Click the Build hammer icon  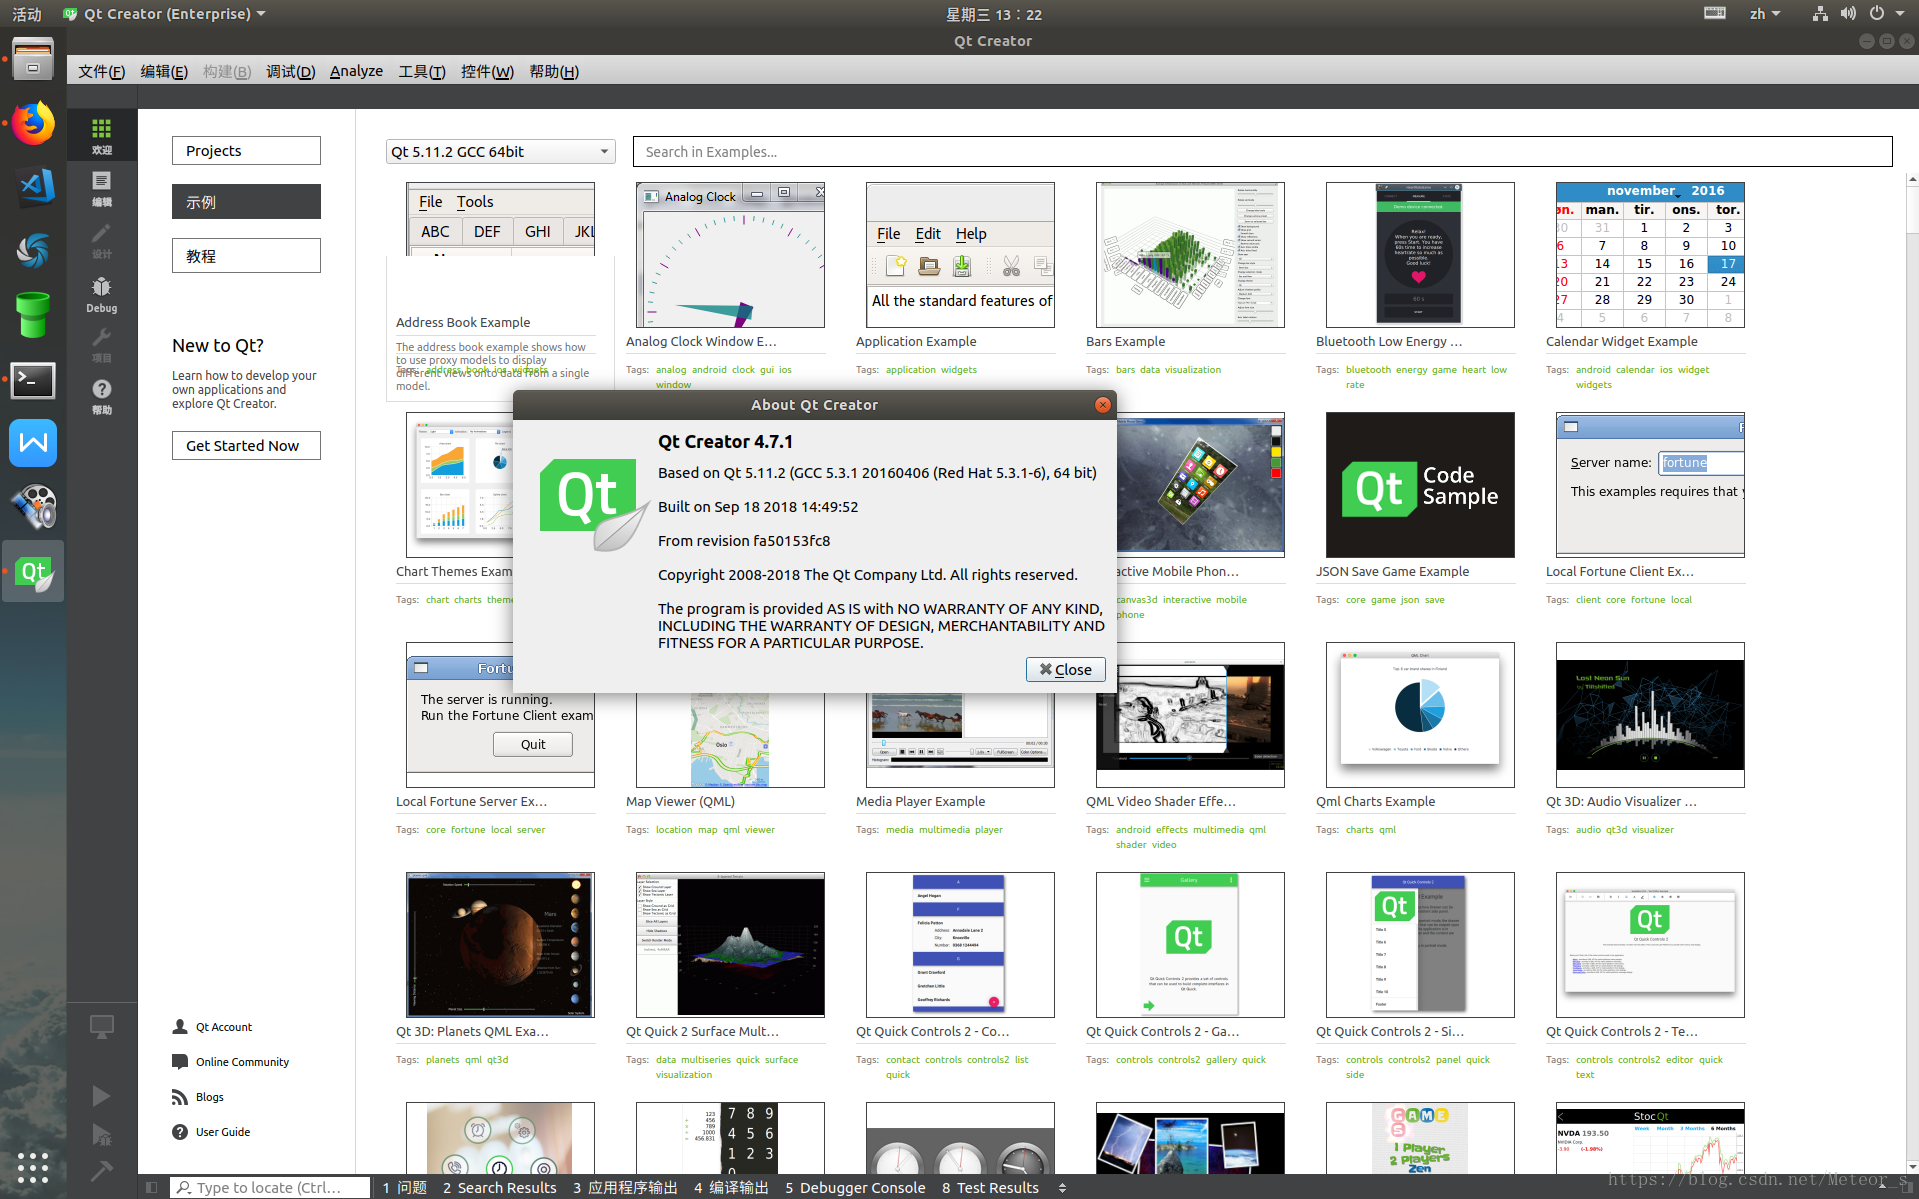pos(101,1169)
